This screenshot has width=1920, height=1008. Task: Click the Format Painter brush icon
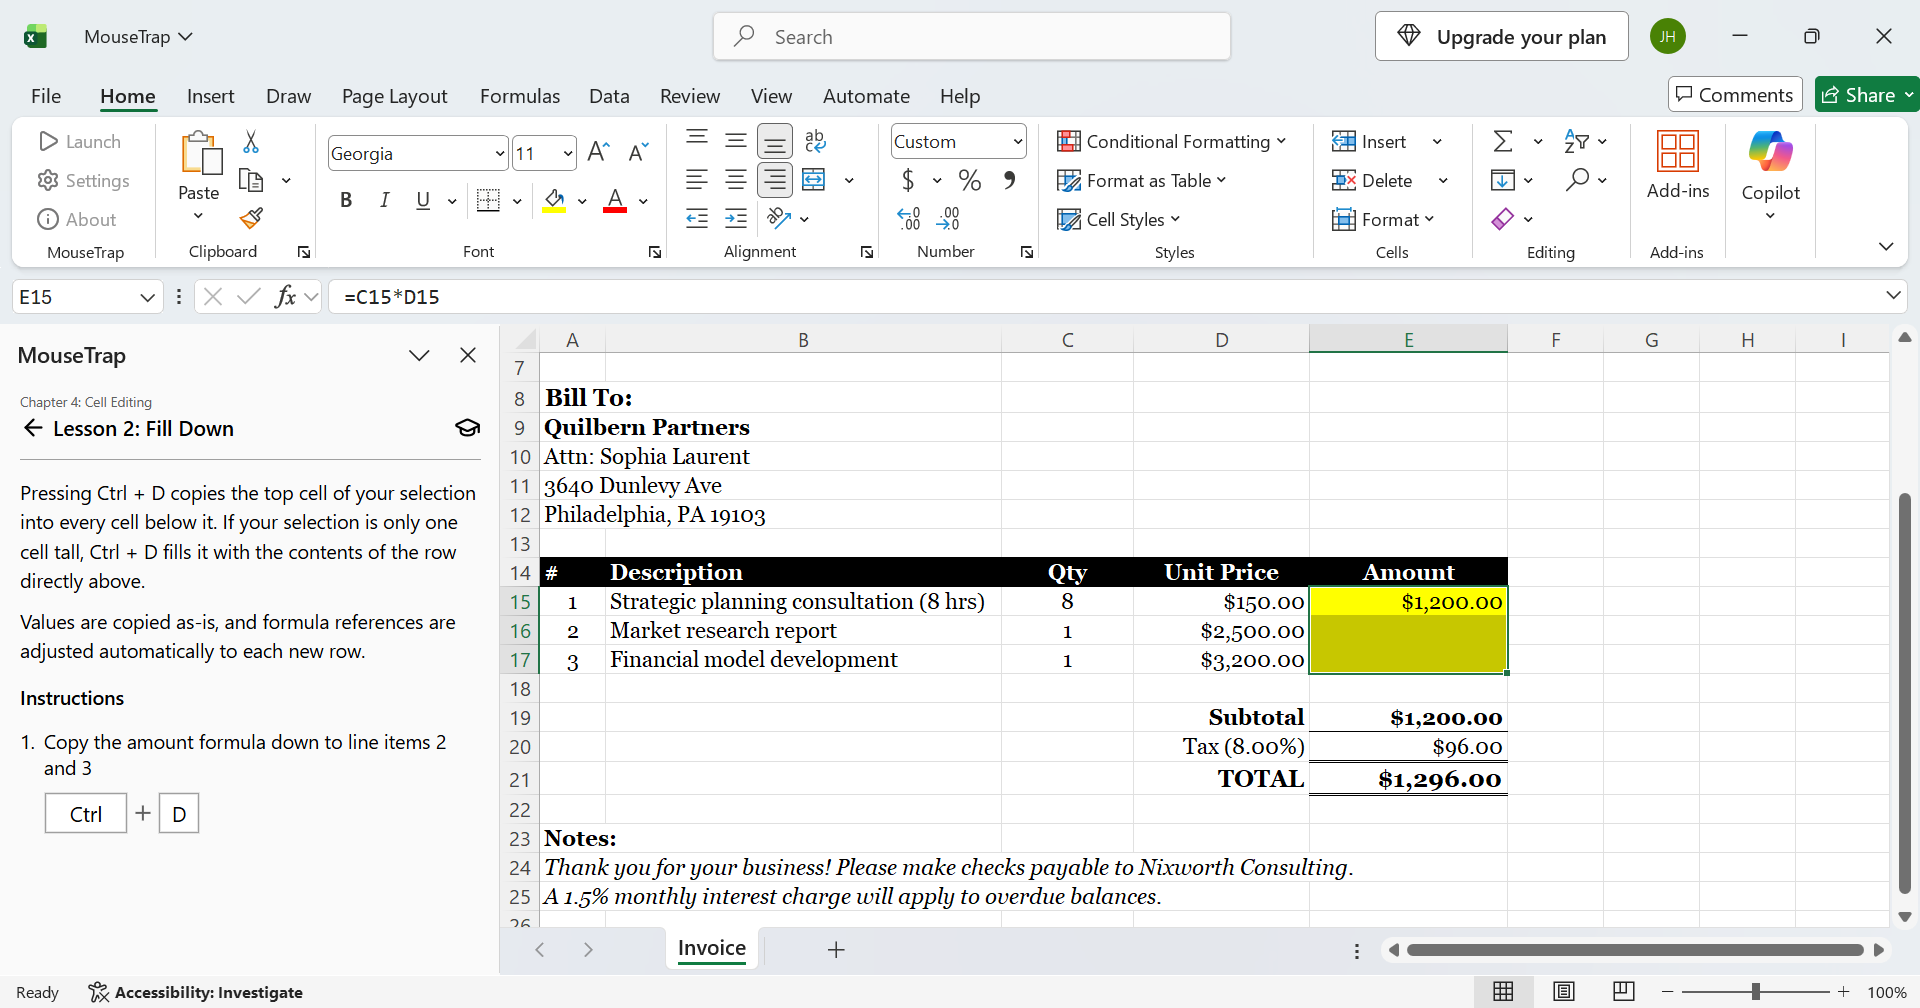click(251, 218)
